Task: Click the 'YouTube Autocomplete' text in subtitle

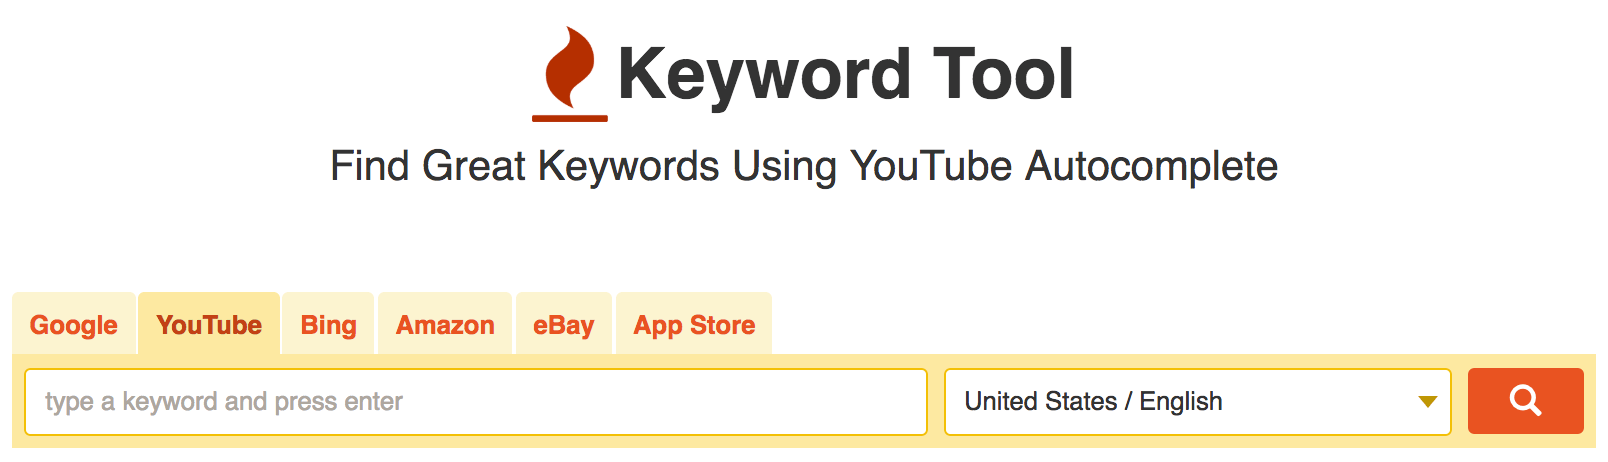Action: 1064,166
